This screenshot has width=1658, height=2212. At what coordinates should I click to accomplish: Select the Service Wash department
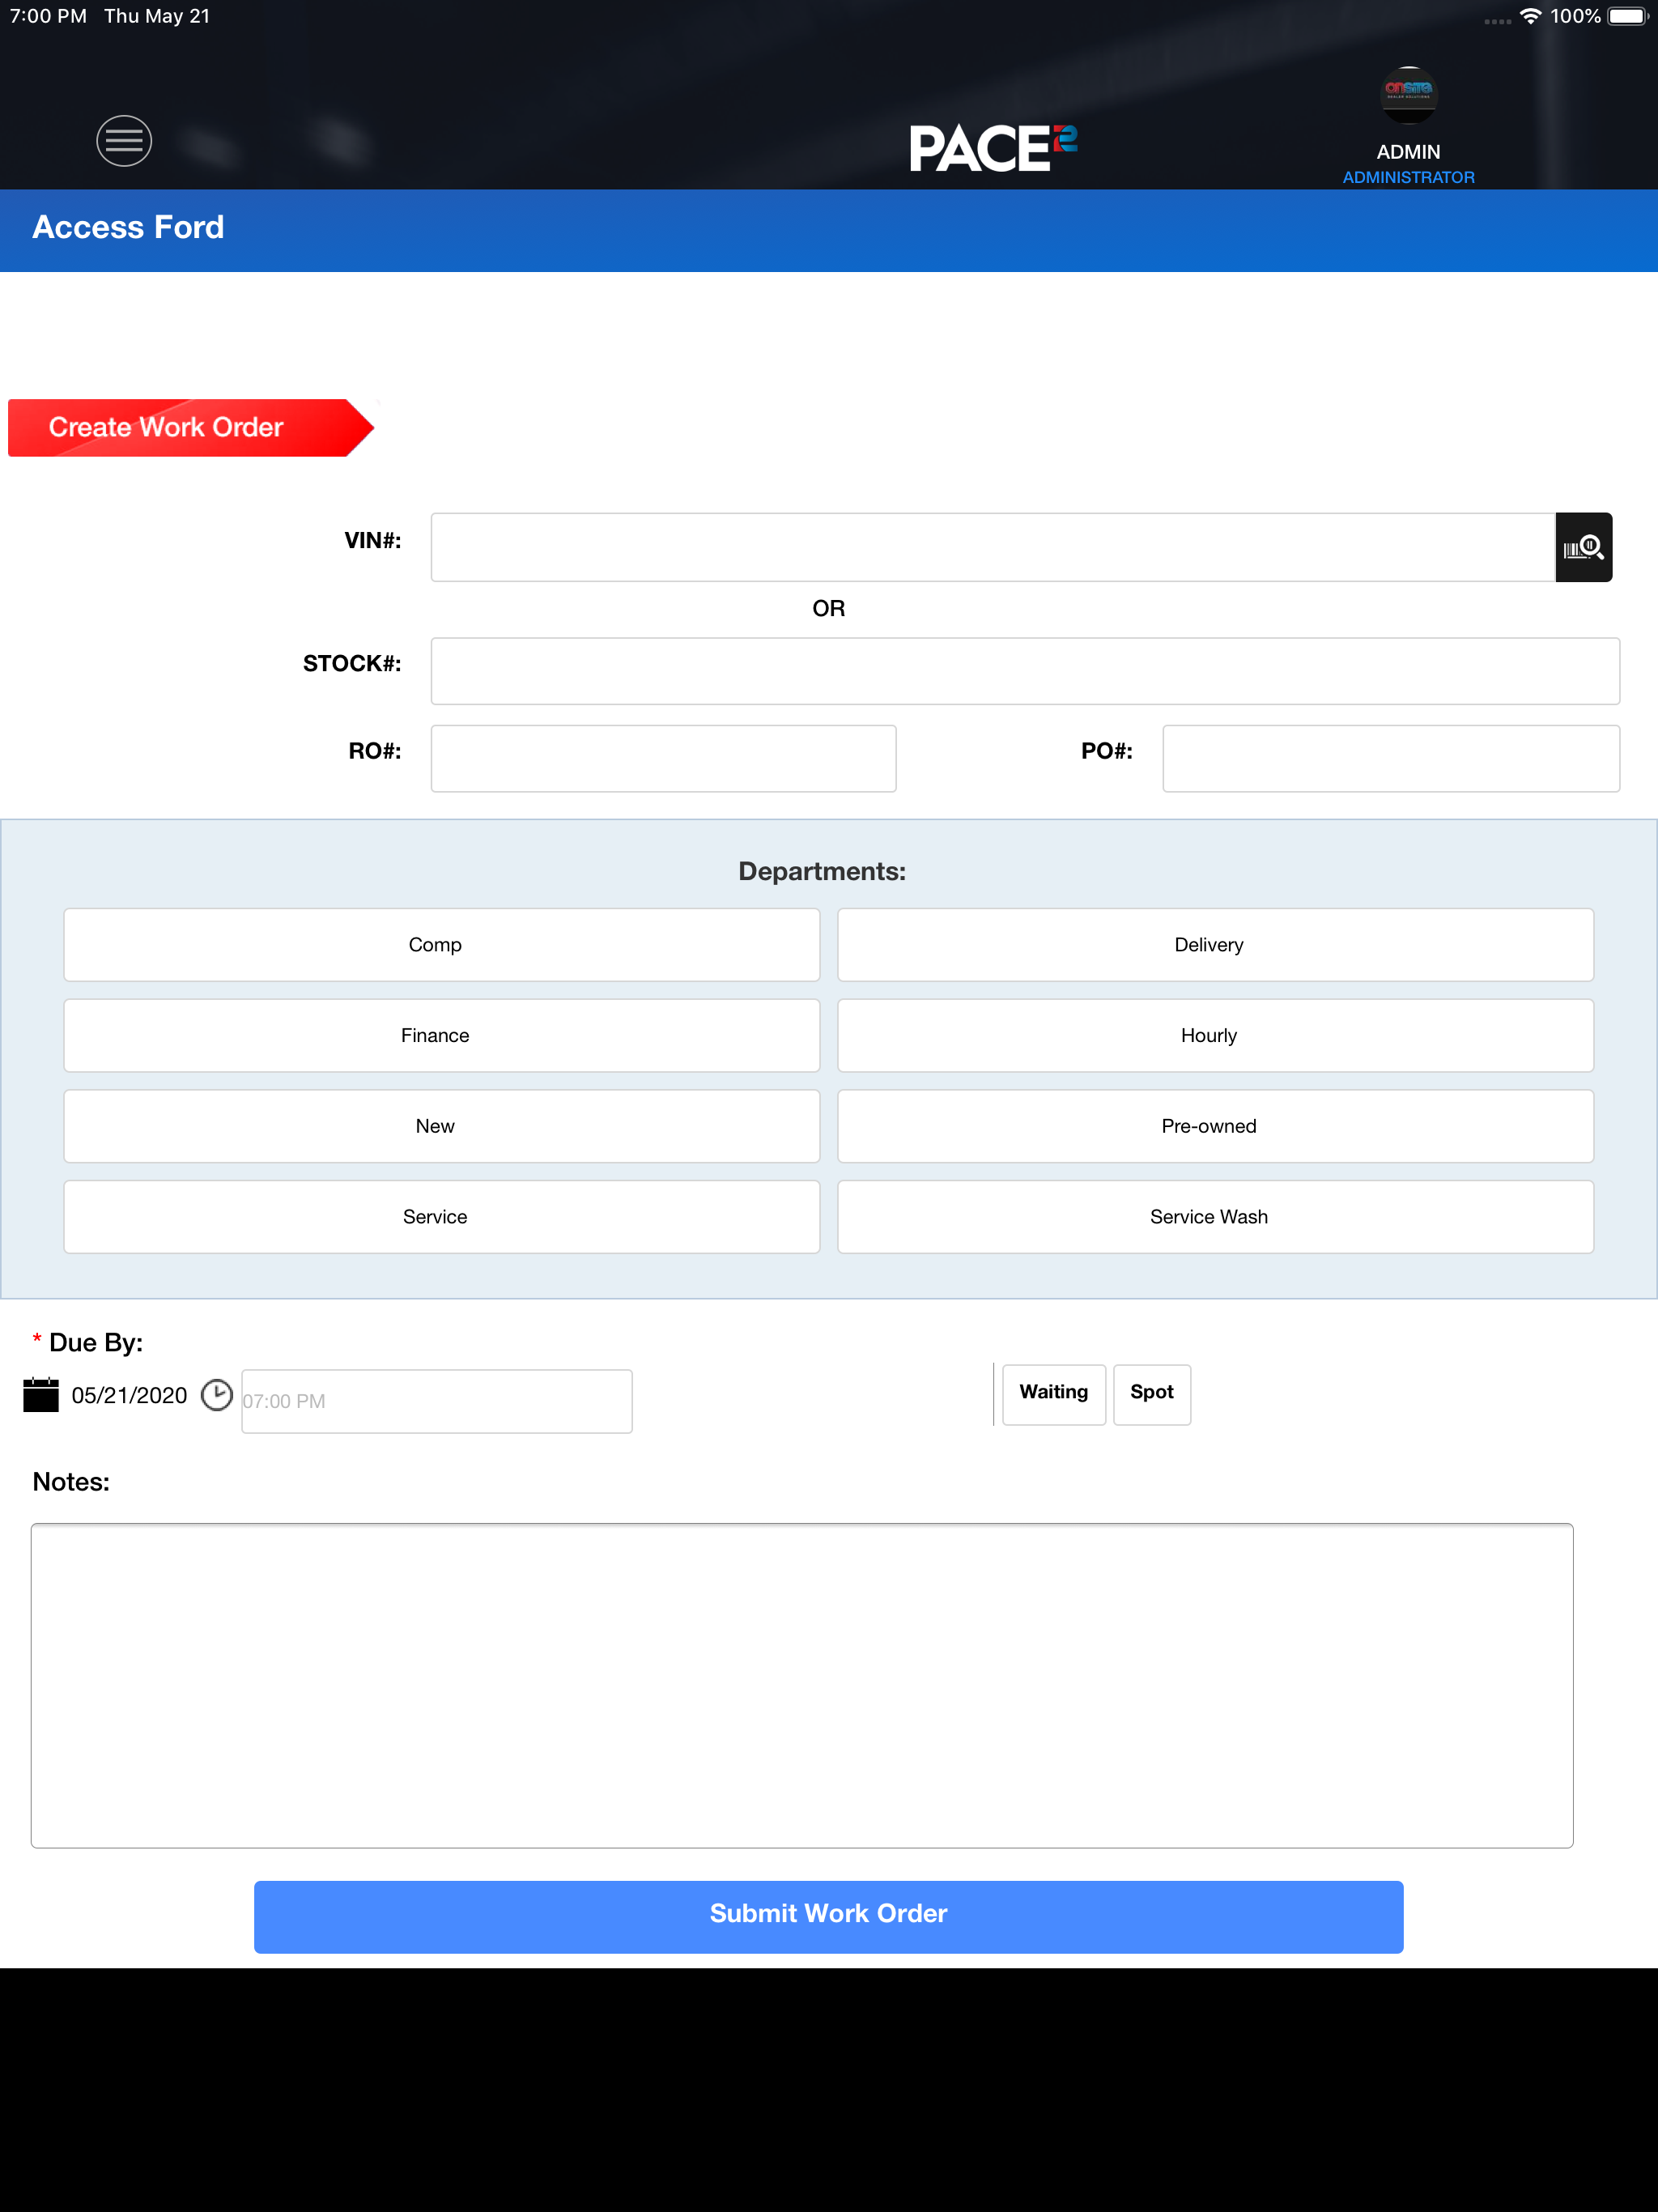pyautogui.click(x=1215, y=1217)
